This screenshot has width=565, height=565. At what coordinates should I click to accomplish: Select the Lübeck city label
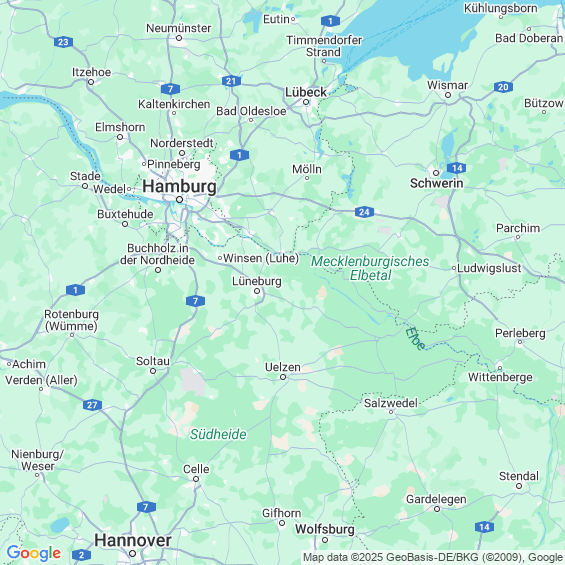coord(306,92)
